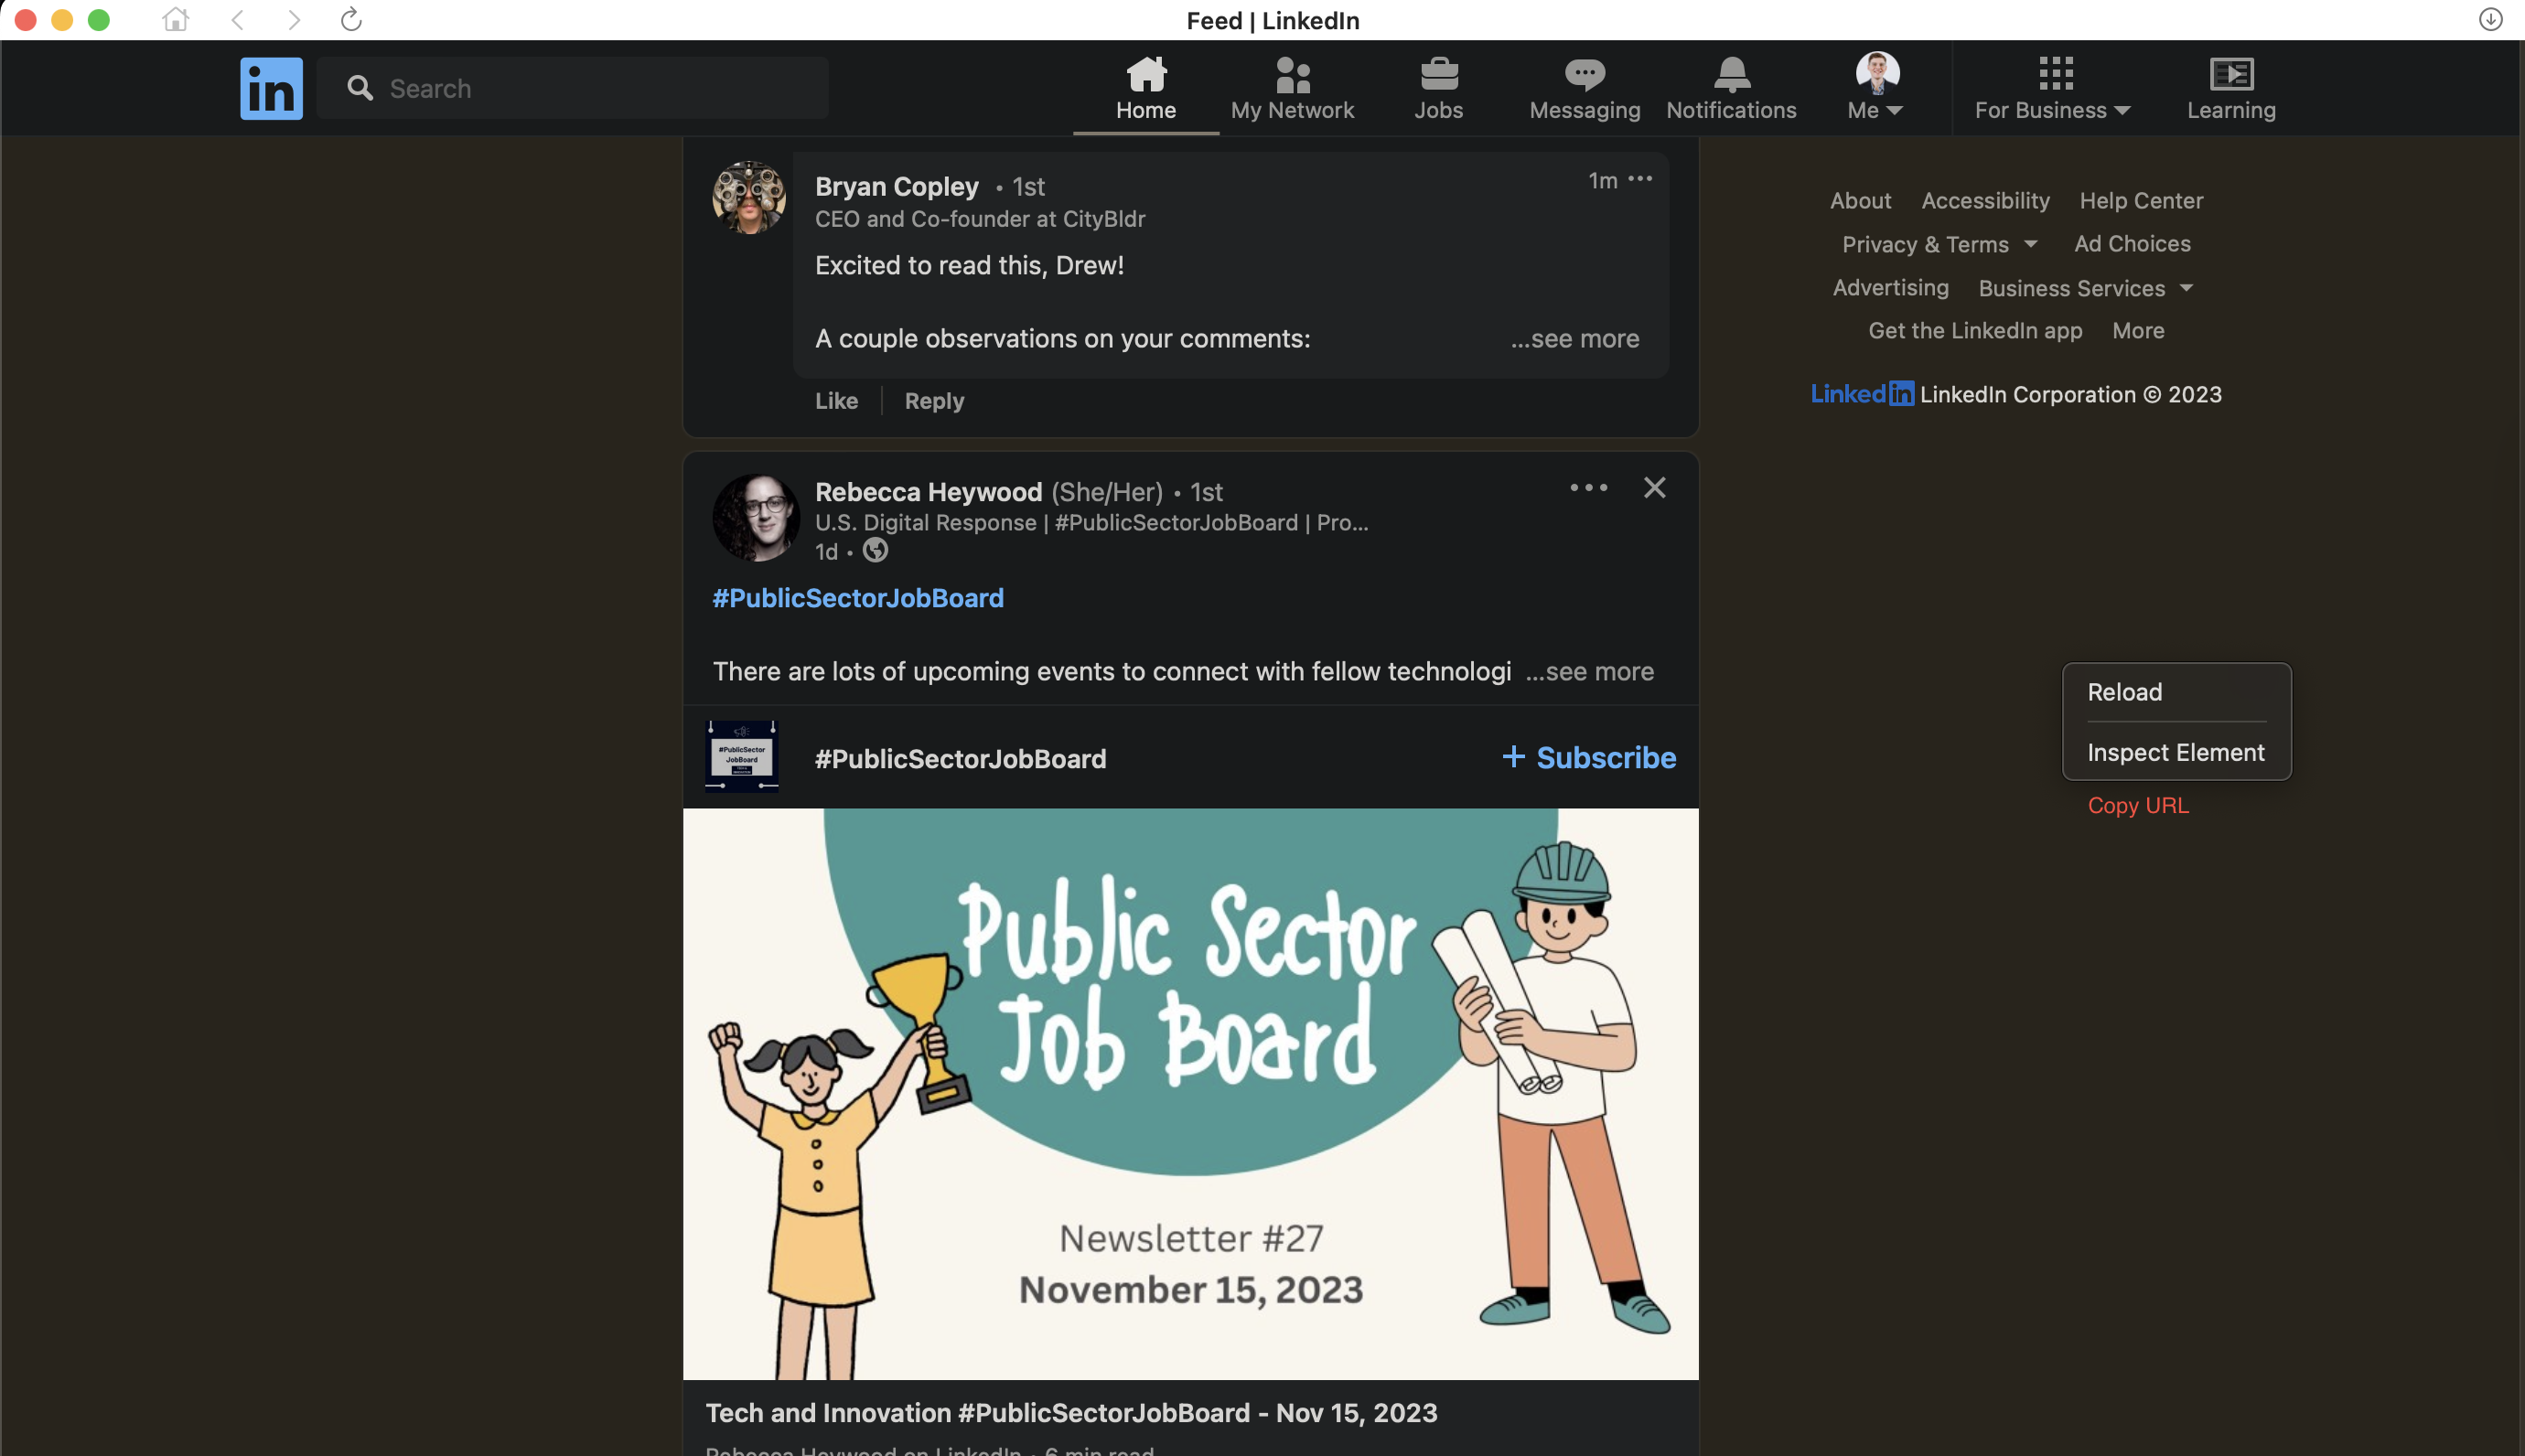Open the My Network page

point(1292,88)
